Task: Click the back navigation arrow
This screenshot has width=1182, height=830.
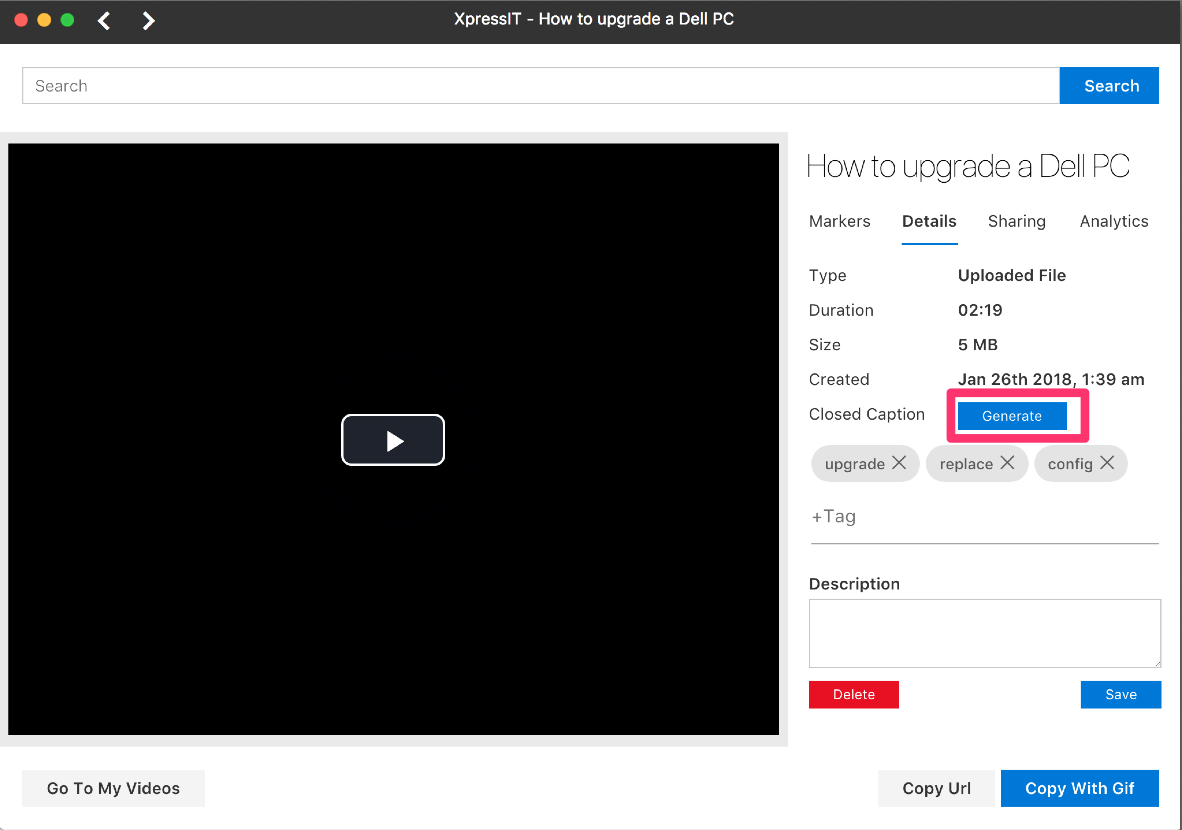Action: (x=104, y=20)
